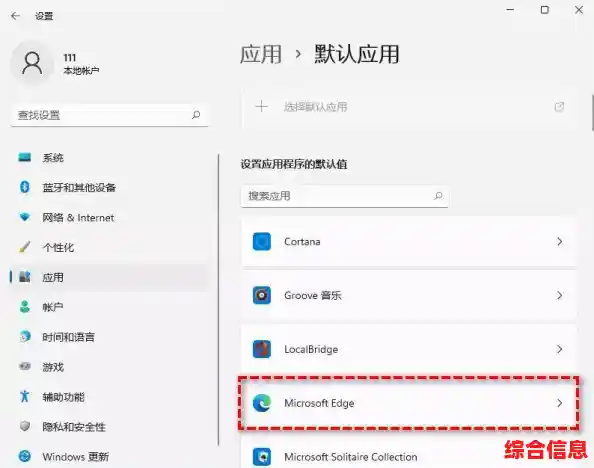Click the open-external icon on 选择默认应用 row
This screenshot has height=468, width=594.
559,107
